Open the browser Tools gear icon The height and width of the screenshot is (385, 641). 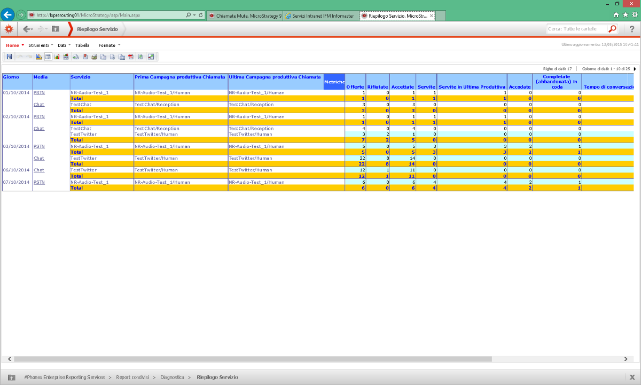(635, 15)
